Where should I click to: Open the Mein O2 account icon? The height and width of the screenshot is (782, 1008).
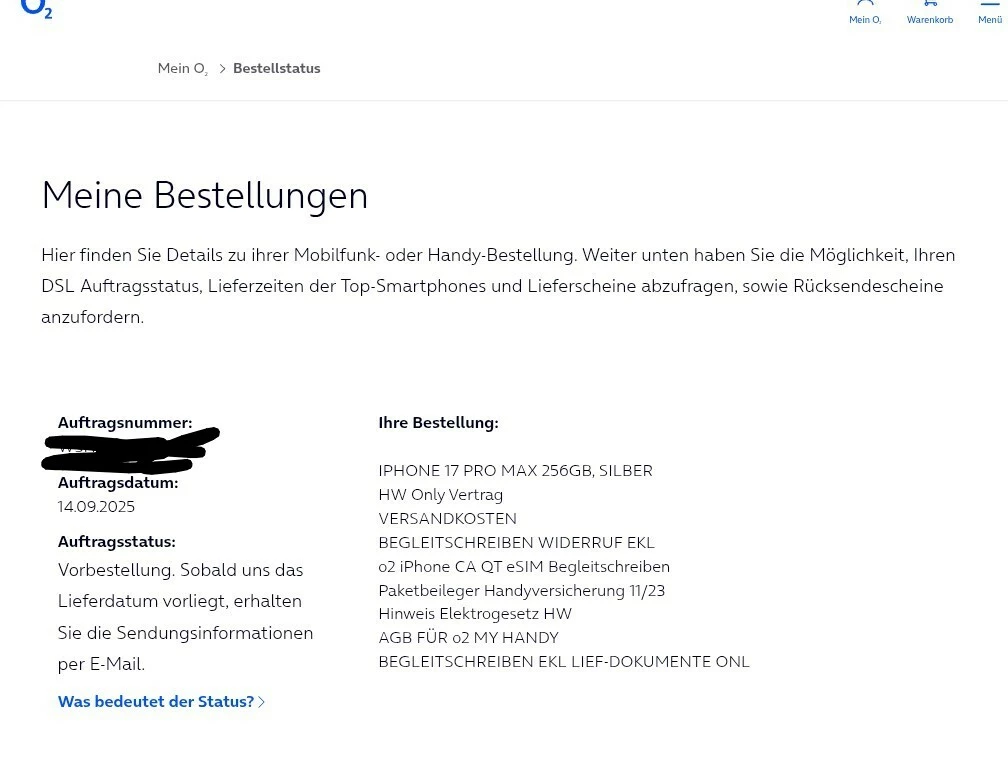pyautogui.click(x=865, y=13)
